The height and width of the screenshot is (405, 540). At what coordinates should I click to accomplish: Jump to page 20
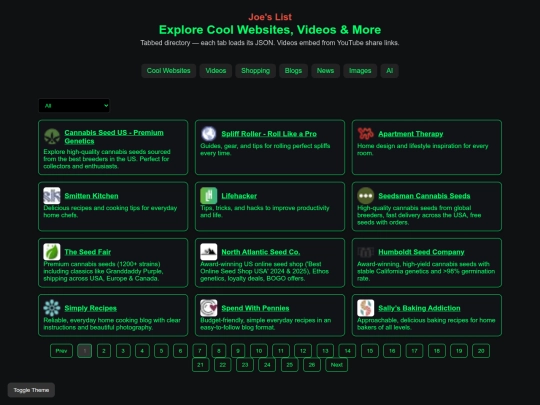481,351
